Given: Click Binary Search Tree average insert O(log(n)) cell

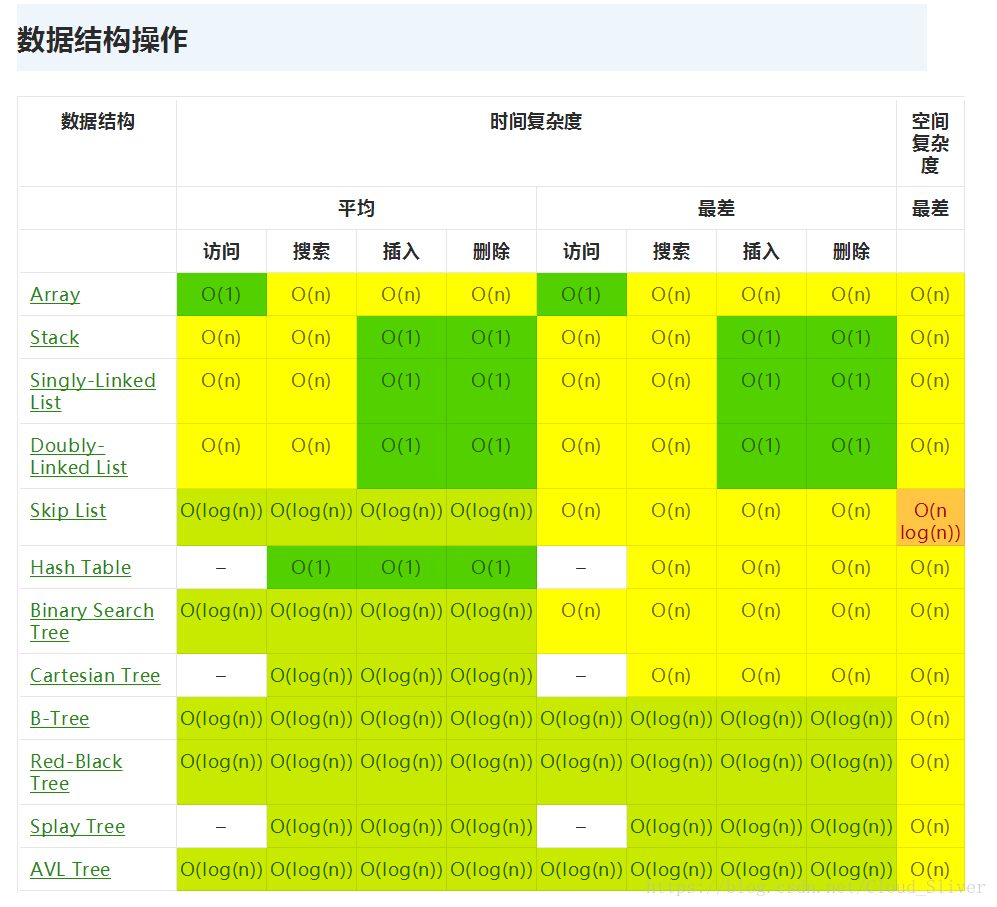Looking at the screenshot, I should 401,621.
